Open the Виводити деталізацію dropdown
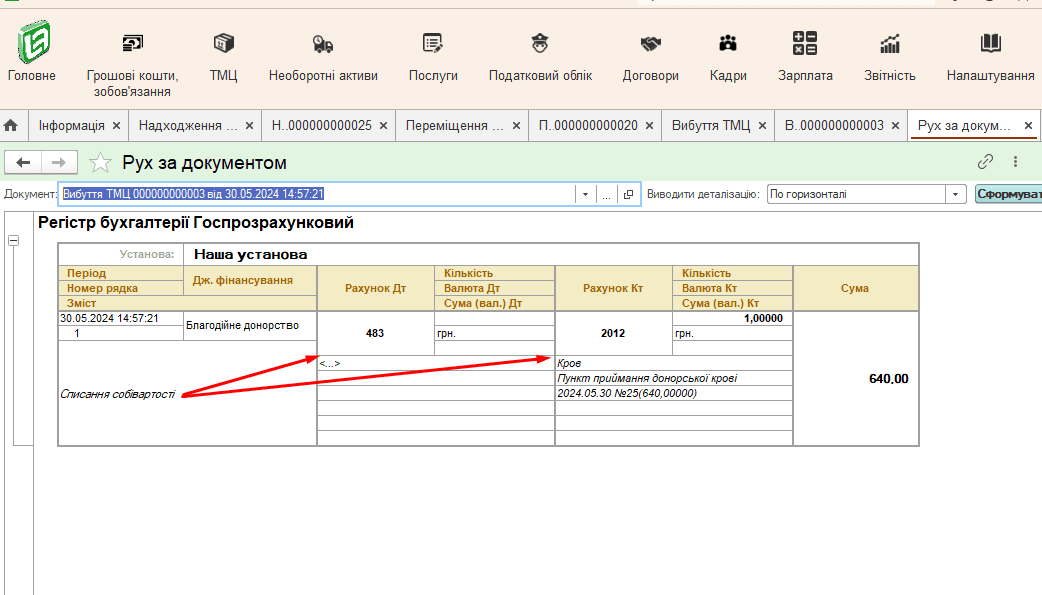Screen dimensions: 1042x595 pyautogui.click(x=956, y=195)
